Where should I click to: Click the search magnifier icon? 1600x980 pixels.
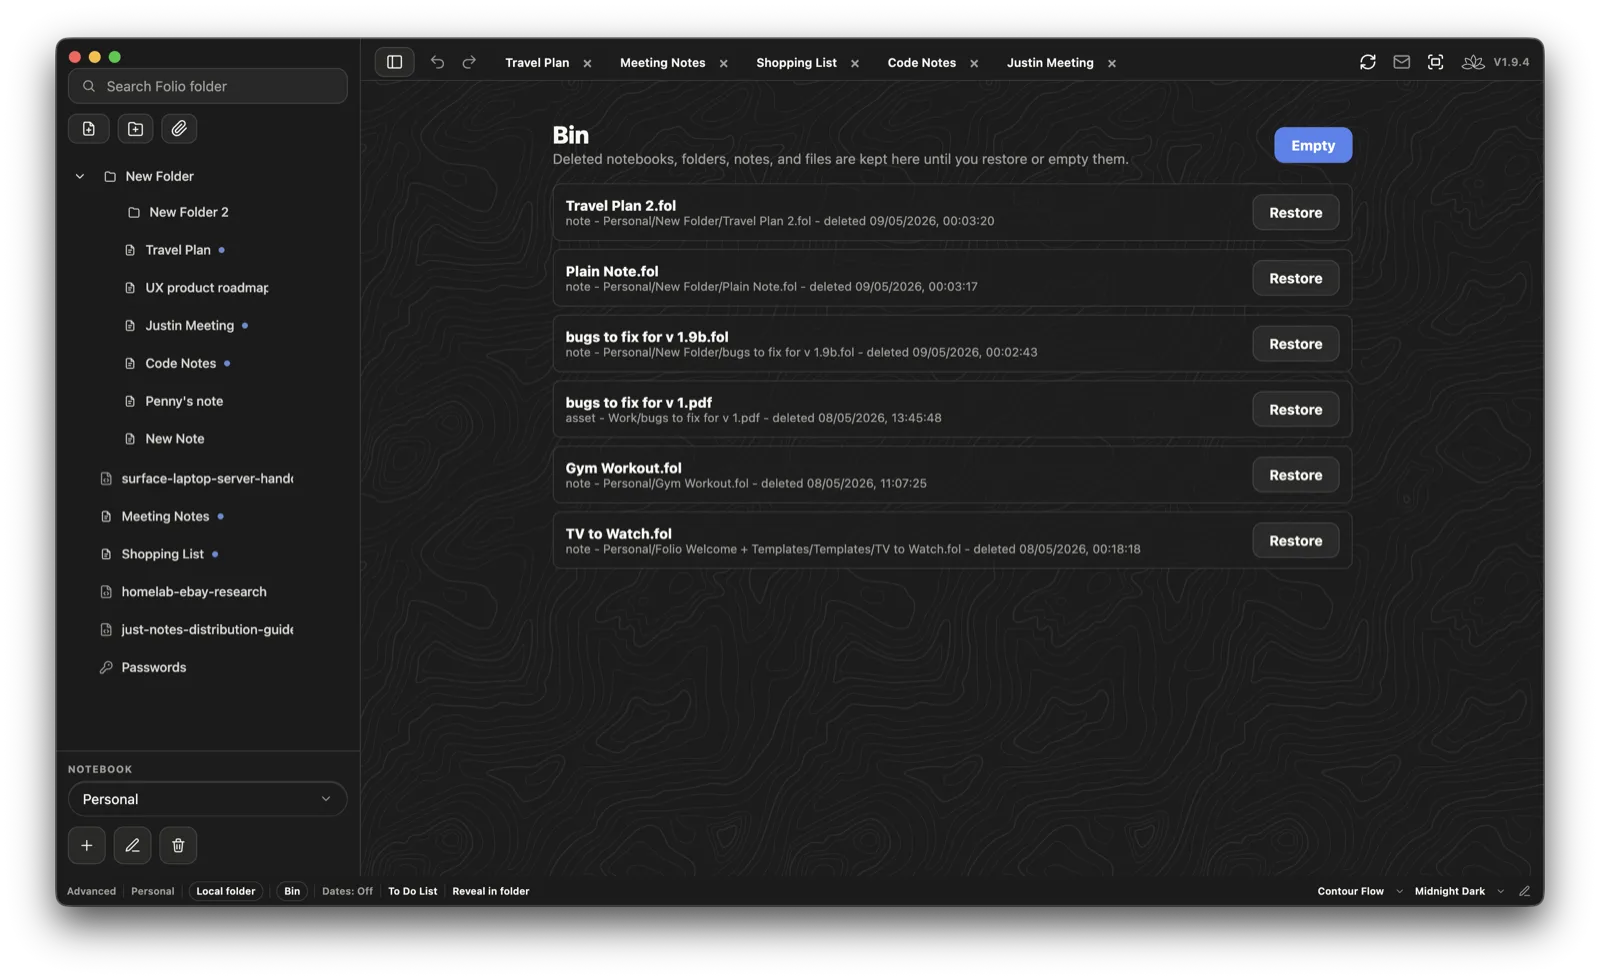pos(89,86)
